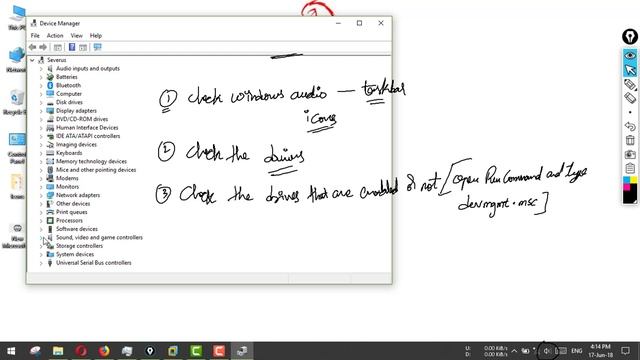Viewport: 640px width, 360px height.
Task: Toggle ink visibility with the eye icon
Action: [x=630, y=56]
